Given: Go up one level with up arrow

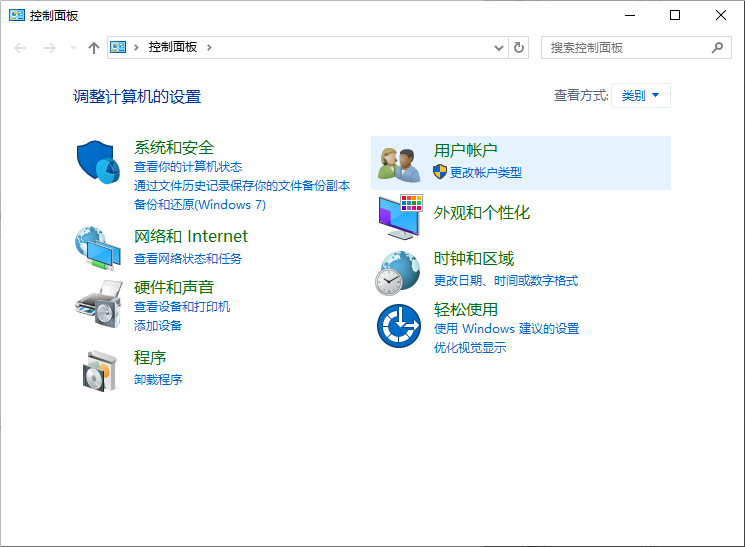Looking at the screenshot, I should 94,48.
